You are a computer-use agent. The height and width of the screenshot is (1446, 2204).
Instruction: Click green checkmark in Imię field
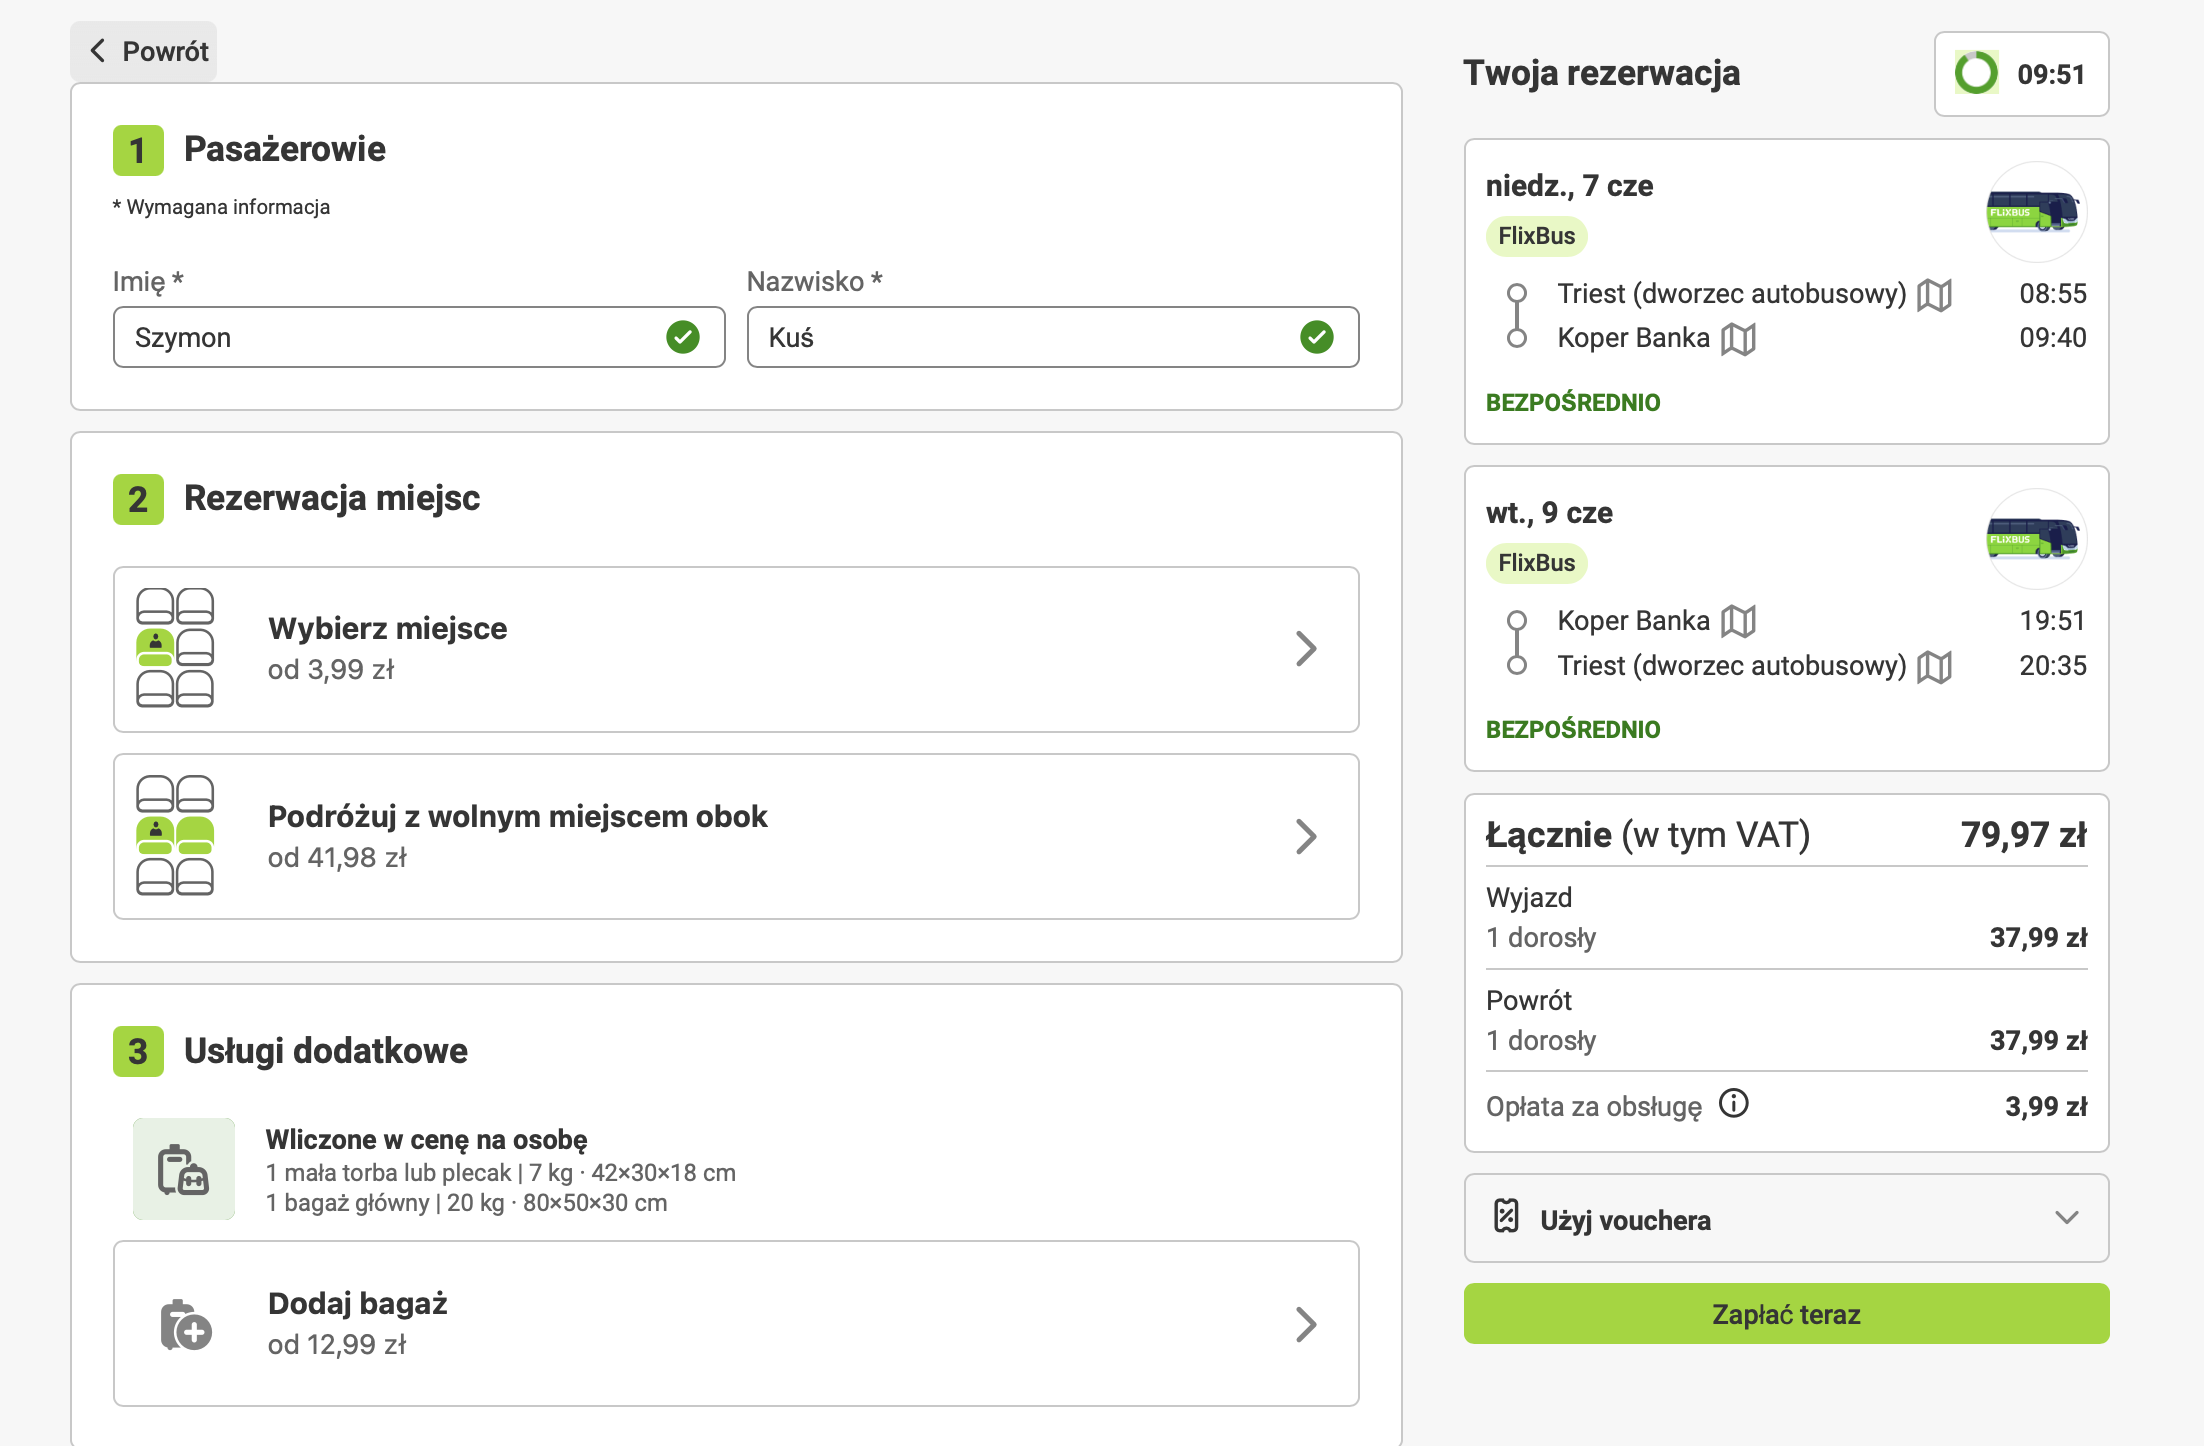tap(683, 337)
